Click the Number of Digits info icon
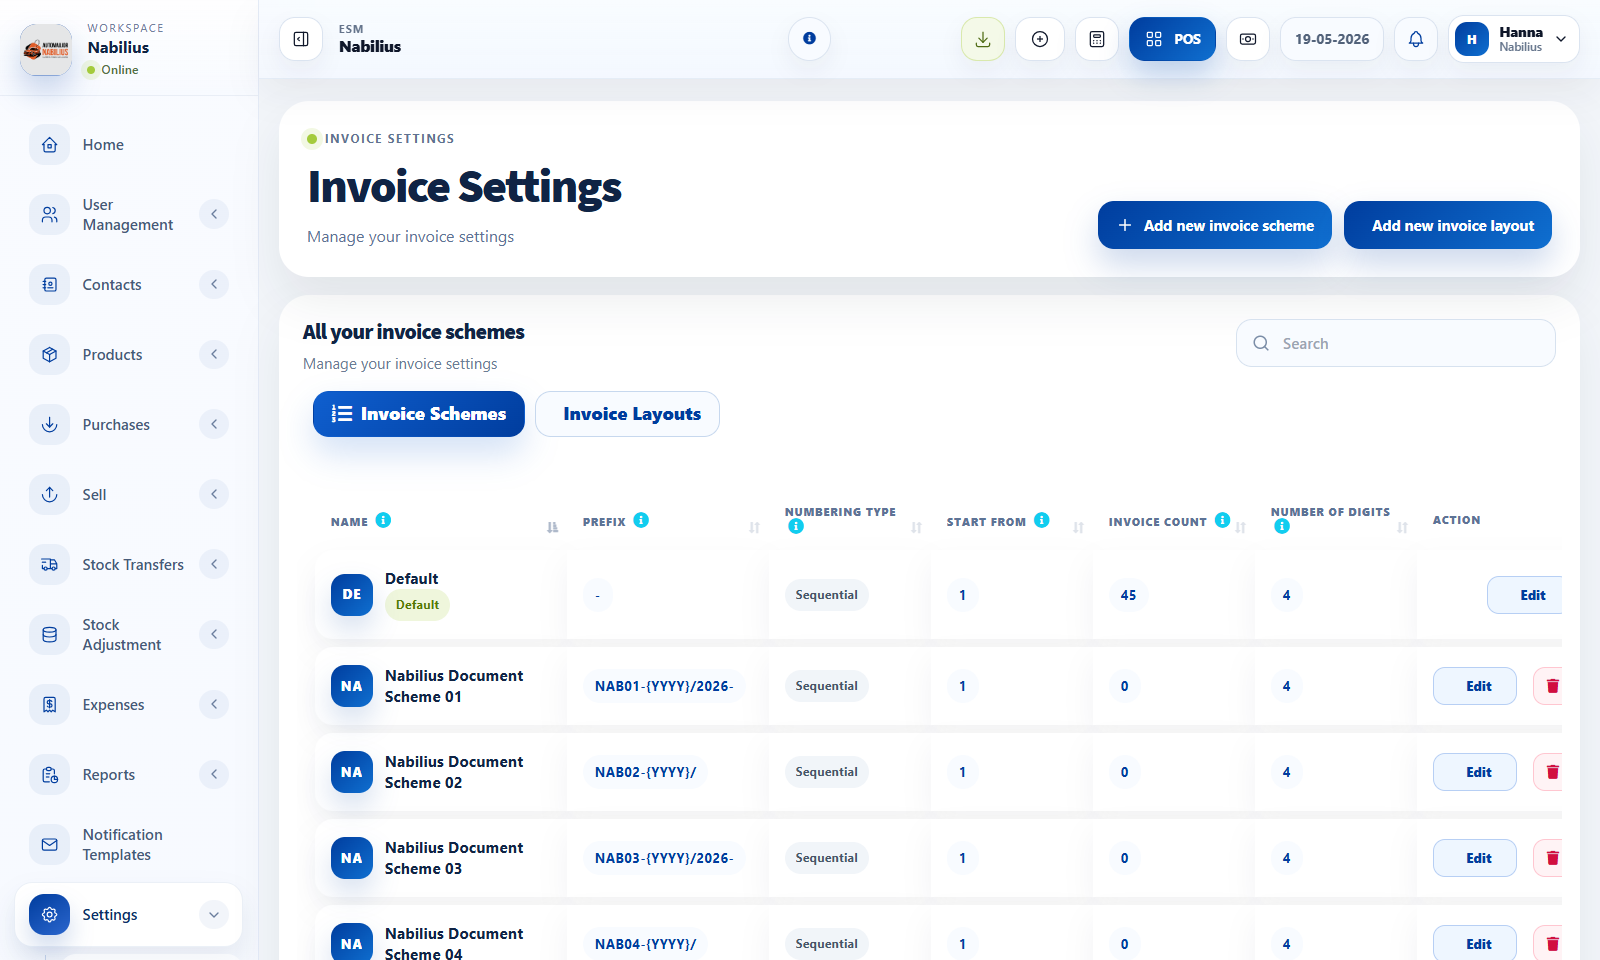The width and height of the screenshot is (1600, 960). tap(1282, 526)
